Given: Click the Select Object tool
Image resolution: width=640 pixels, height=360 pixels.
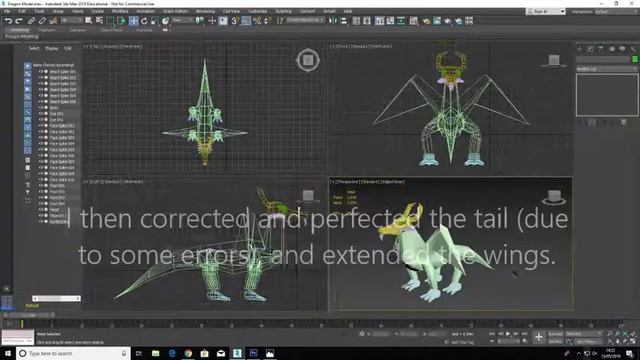Looking at the screenshot, I should (x=89, y=20).
